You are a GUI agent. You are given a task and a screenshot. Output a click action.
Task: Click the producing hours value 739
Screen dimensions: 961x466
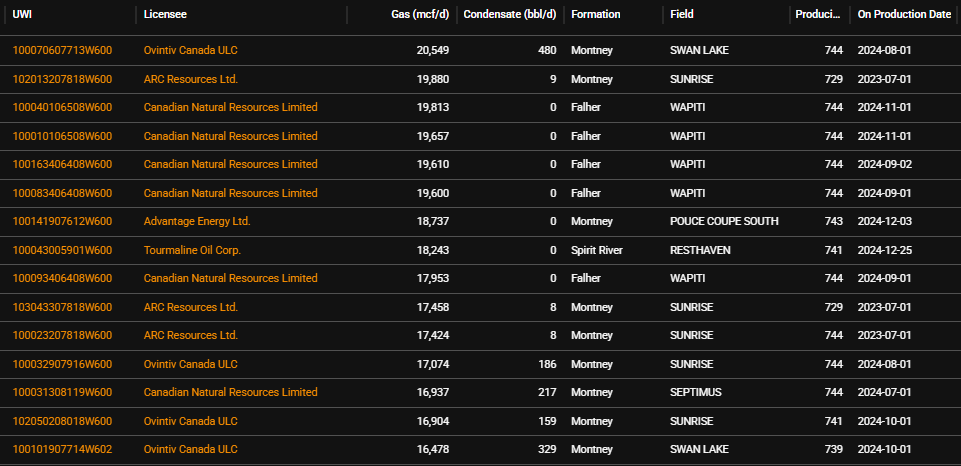pos(834,449)
